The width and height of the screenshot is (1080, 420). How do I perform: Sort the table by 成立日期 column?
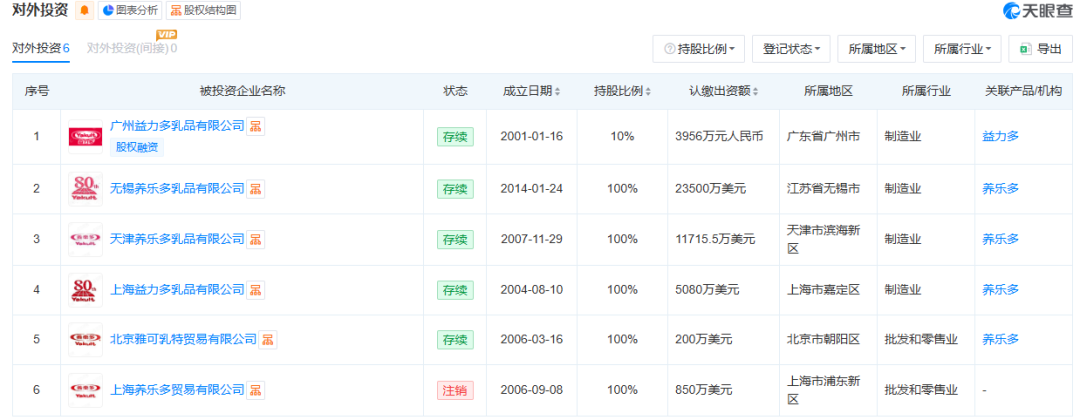531,91
